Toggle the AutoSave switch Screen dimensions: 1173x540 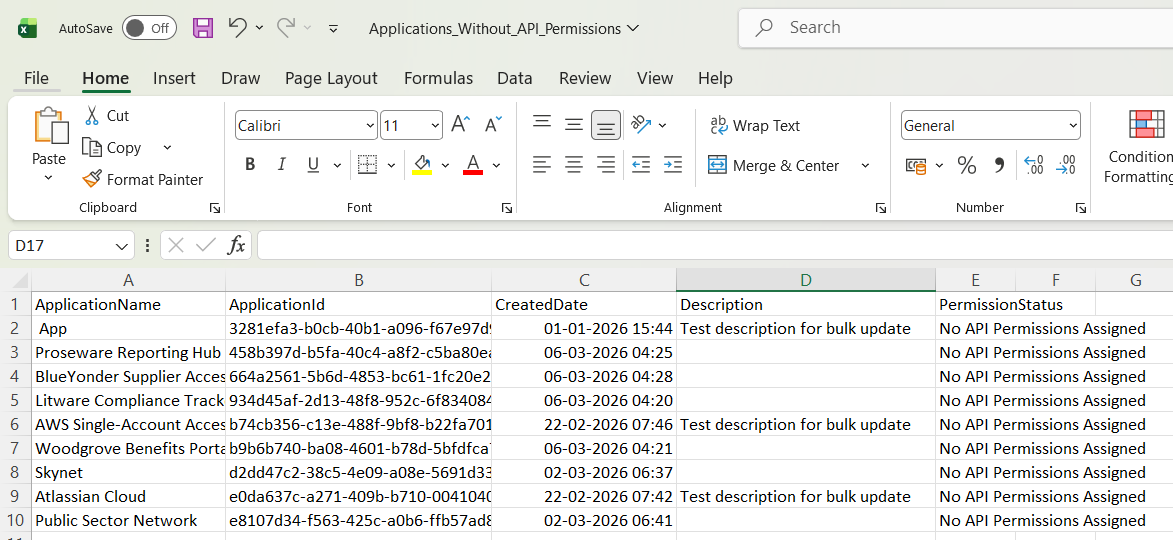[x=149, y=28]
